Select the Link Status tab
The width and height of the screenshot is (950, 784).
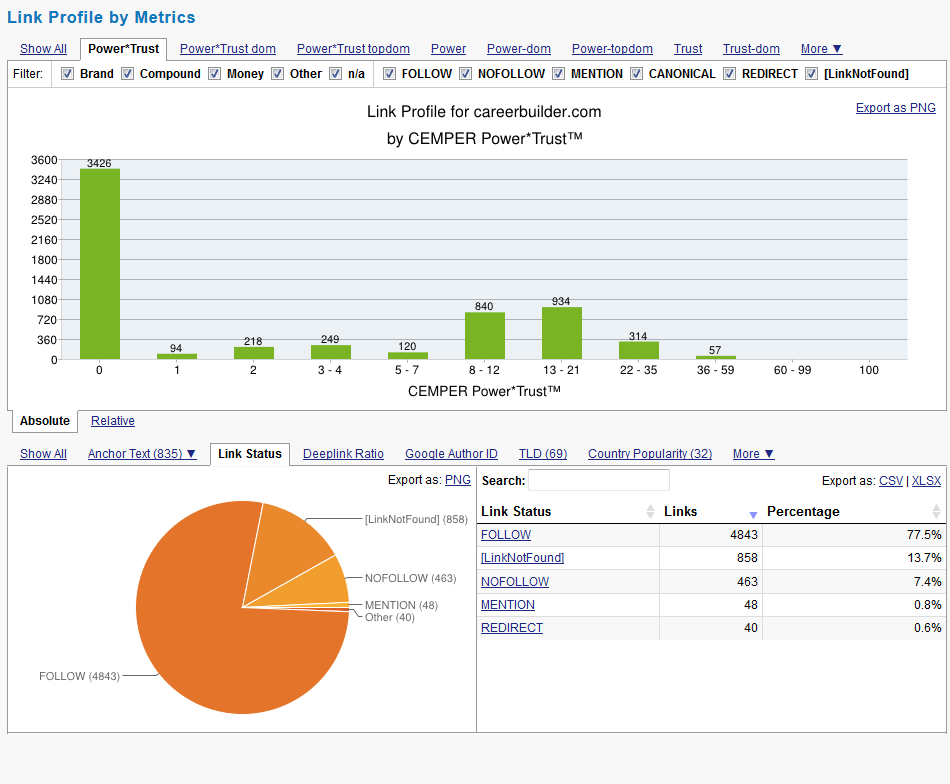tap(250, 454)
